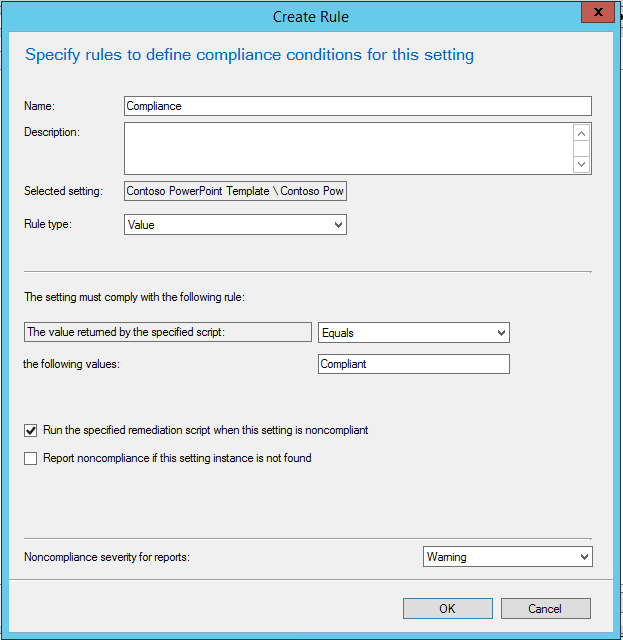The height and width of the screenshot is (640, 623).
Task: Click the Report noncompliance label text
Action: [177, 459]
